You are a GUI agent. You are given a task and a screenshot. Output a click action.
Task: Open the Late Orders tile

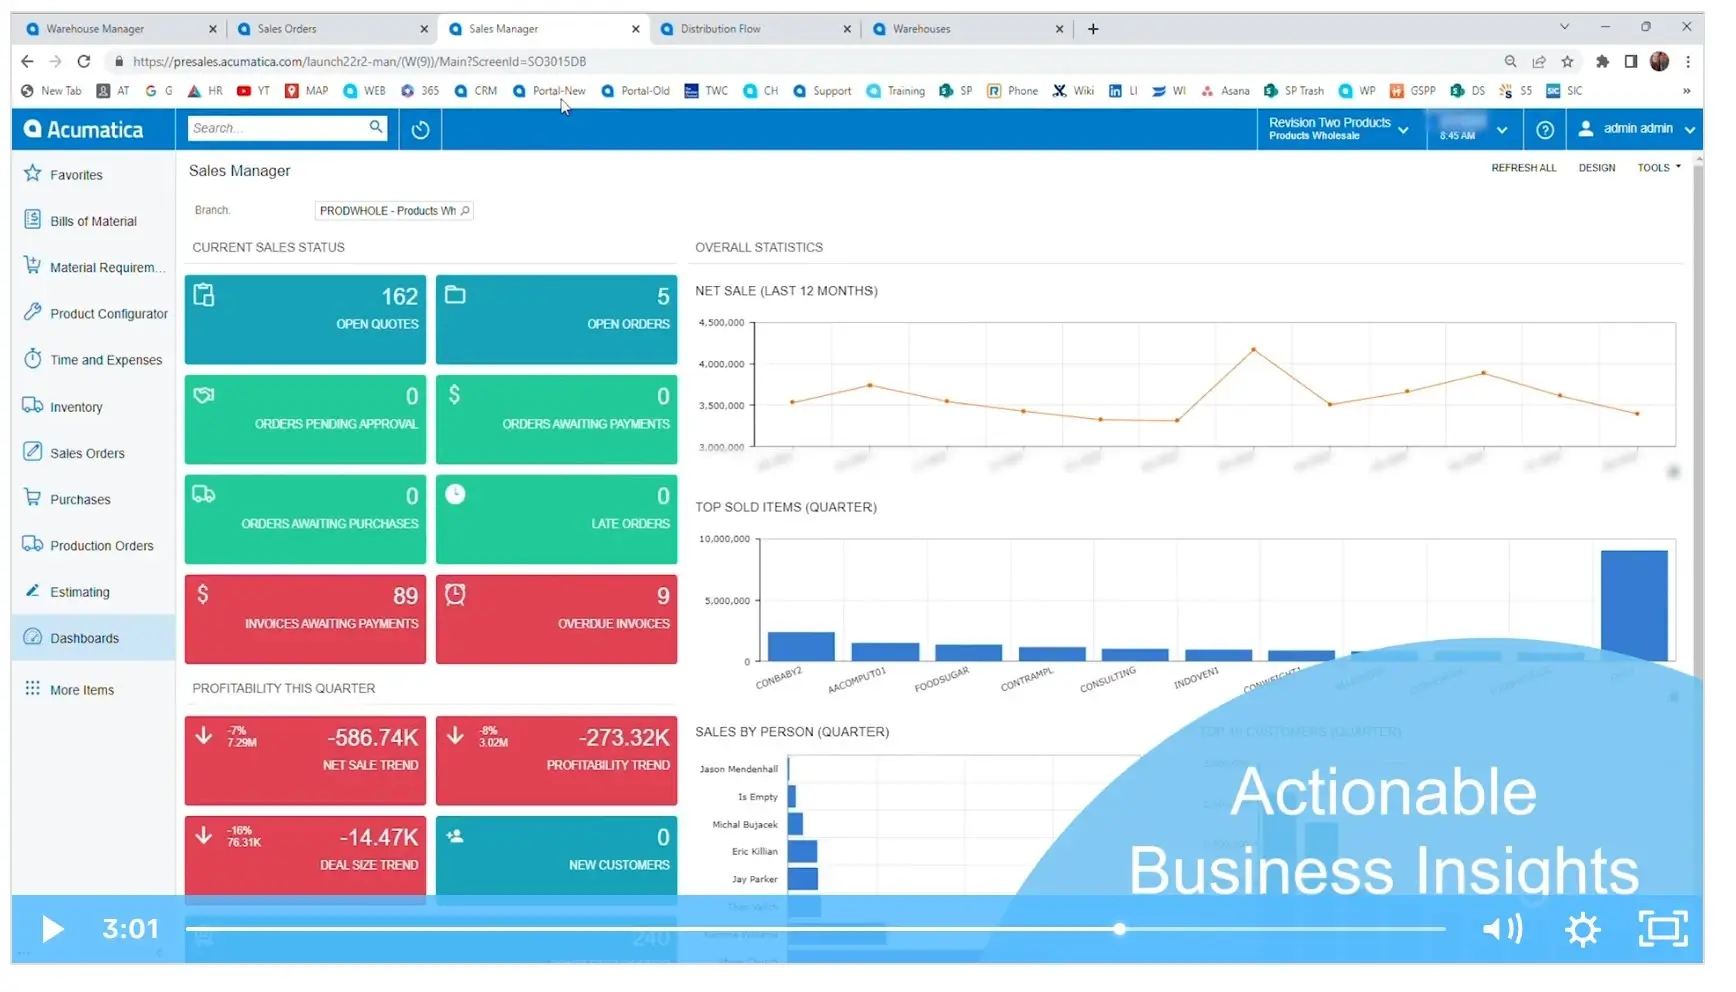click(556, 519)
